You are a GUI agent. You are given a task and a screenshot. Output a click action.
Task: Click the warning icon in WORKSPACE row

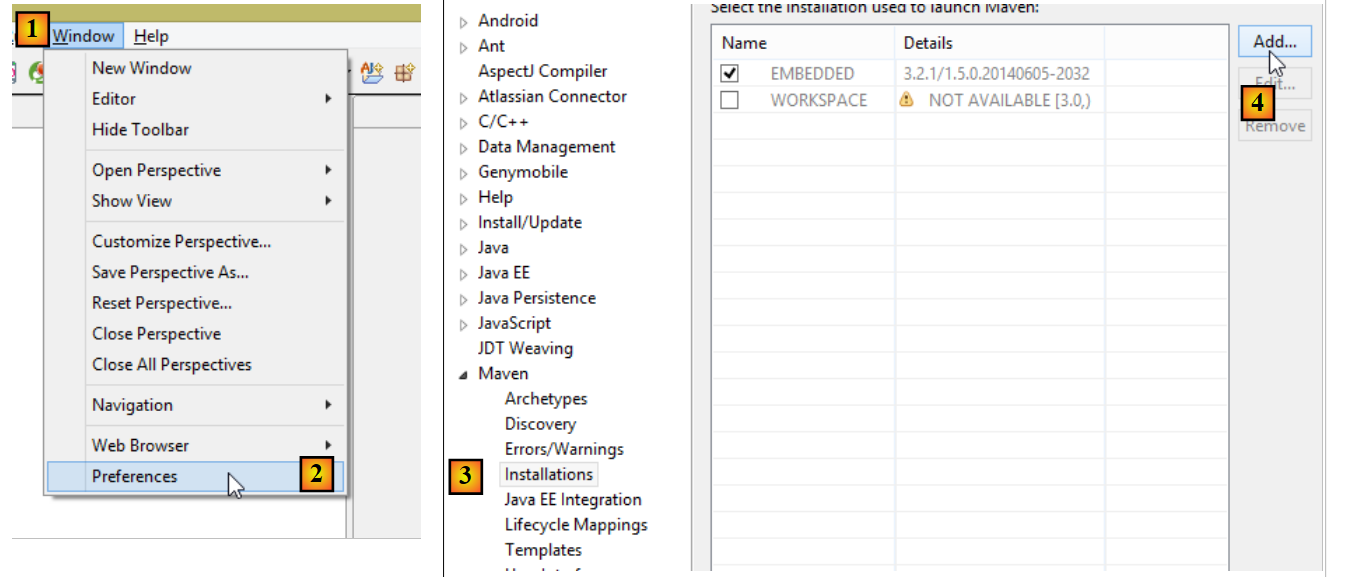907,100
